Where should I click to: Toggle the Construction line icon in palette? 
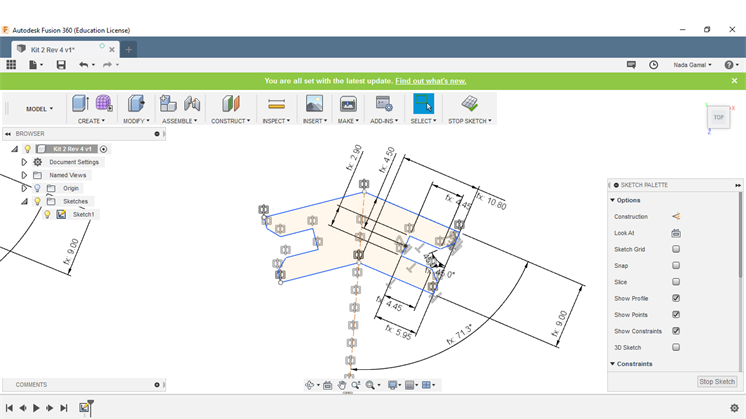[676, 216]
